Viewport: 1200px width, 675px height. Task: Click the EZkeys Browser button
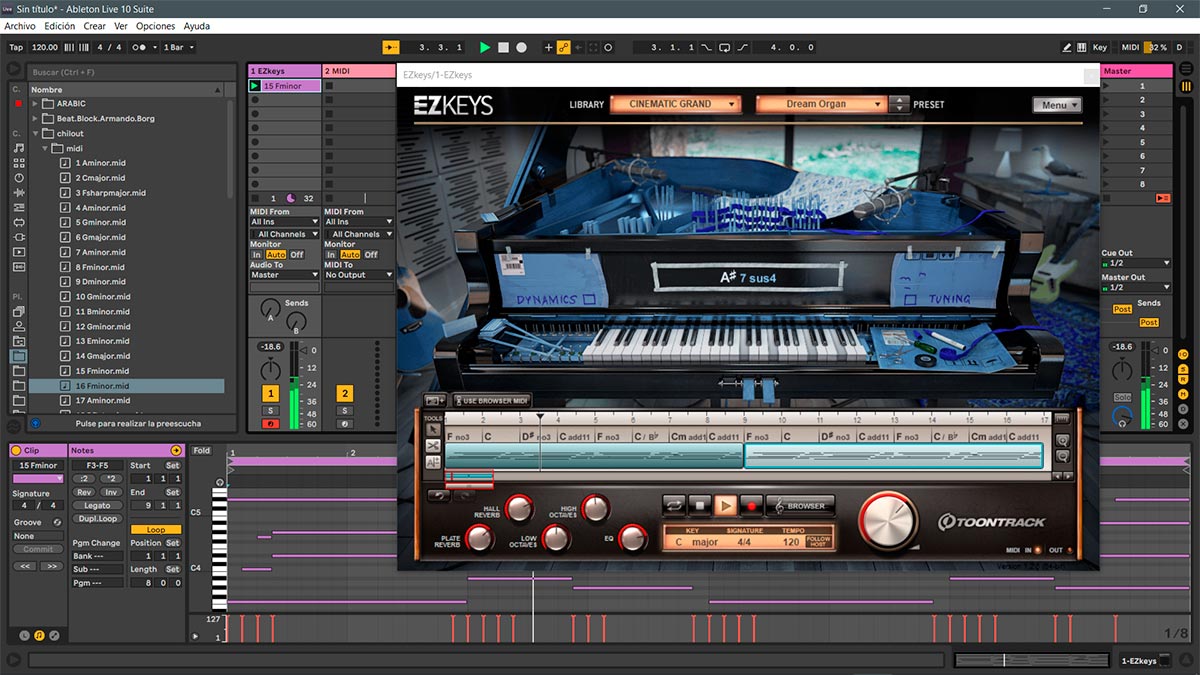tap(801, 506)
